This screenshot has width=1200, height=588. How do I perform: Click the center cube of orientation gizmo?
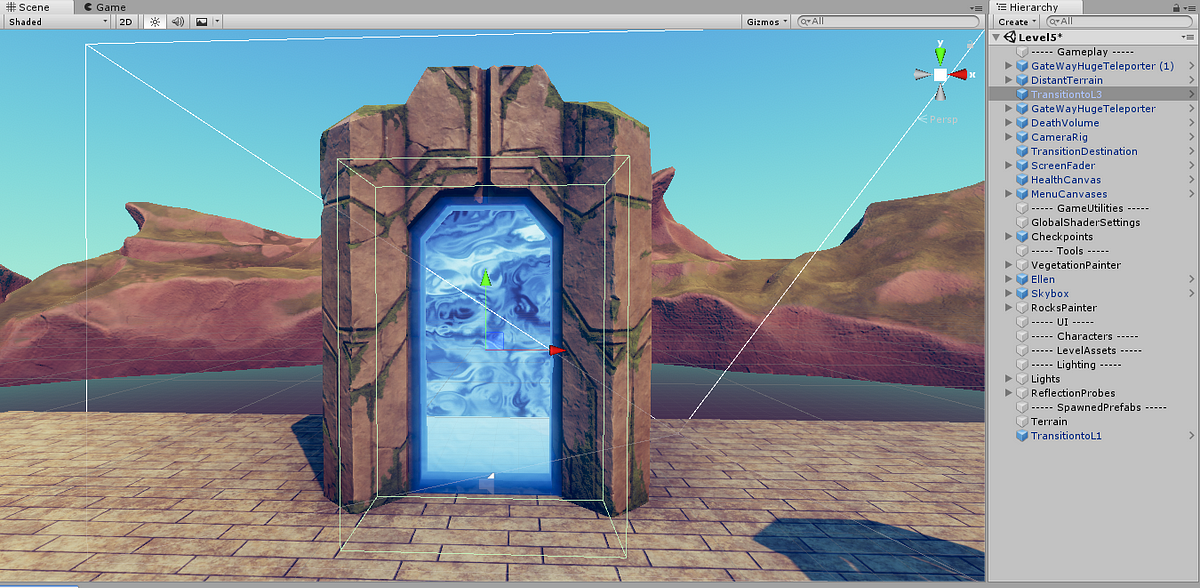[940, 74]
